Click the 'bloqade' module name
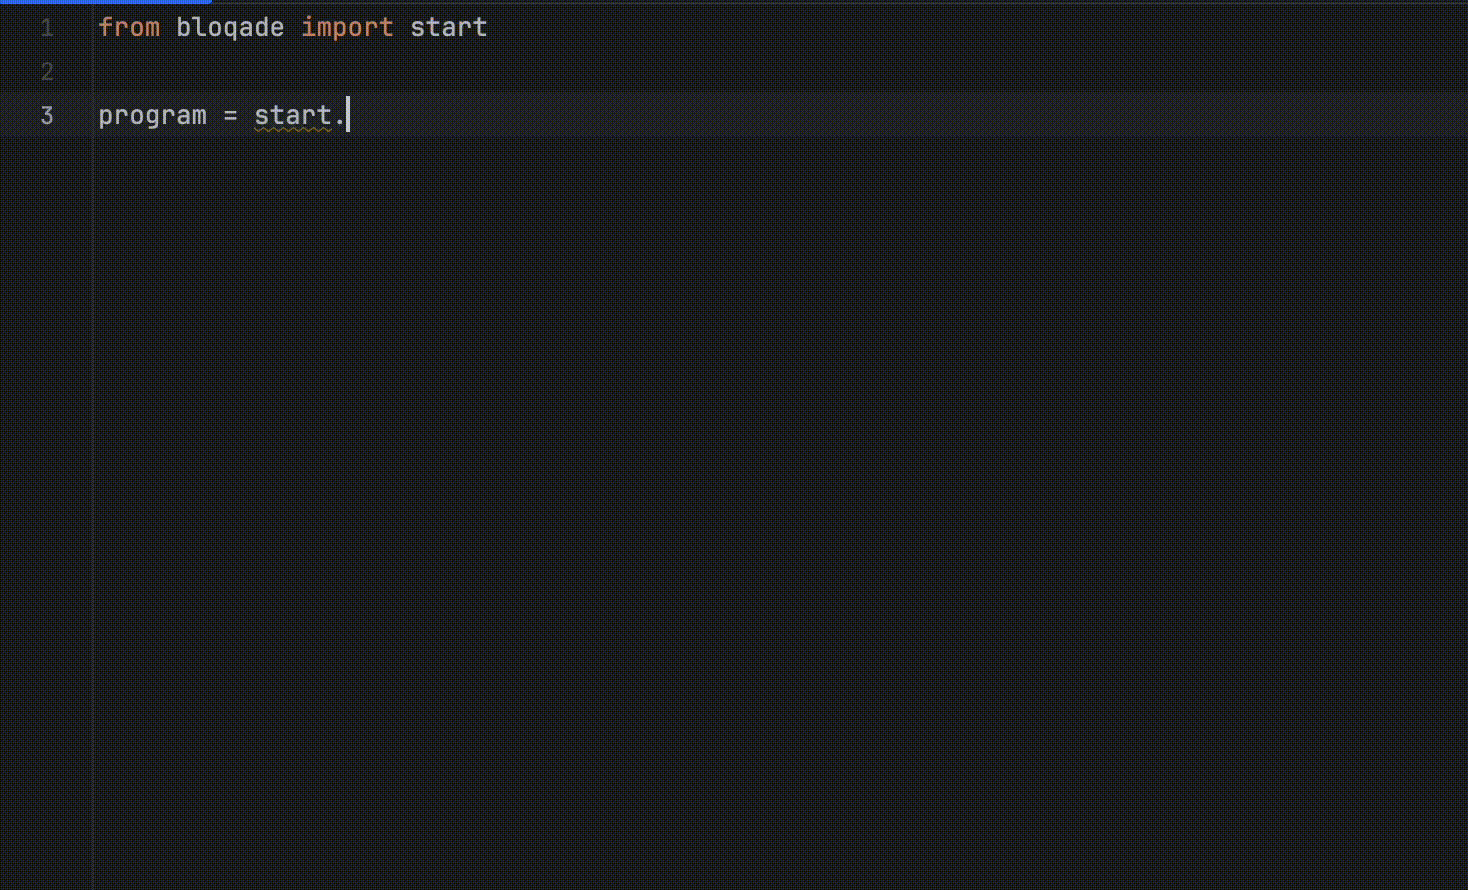 (x=230, y=28)
